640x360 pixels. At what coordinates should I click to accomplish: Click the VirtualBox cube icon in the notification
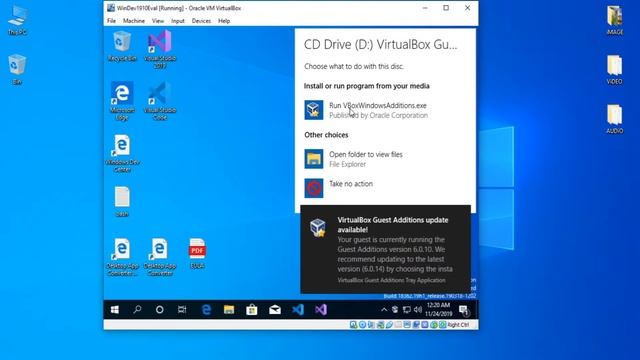click(x=318, y=228)
